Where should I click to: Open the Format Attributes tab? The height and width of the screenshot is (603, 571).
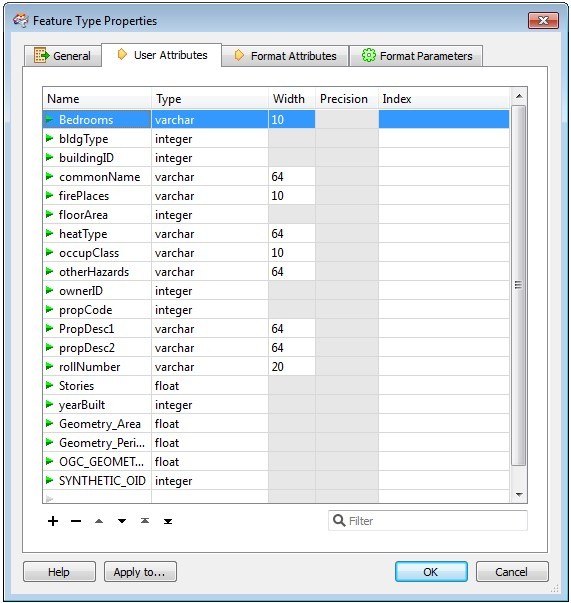pos(285,56)
